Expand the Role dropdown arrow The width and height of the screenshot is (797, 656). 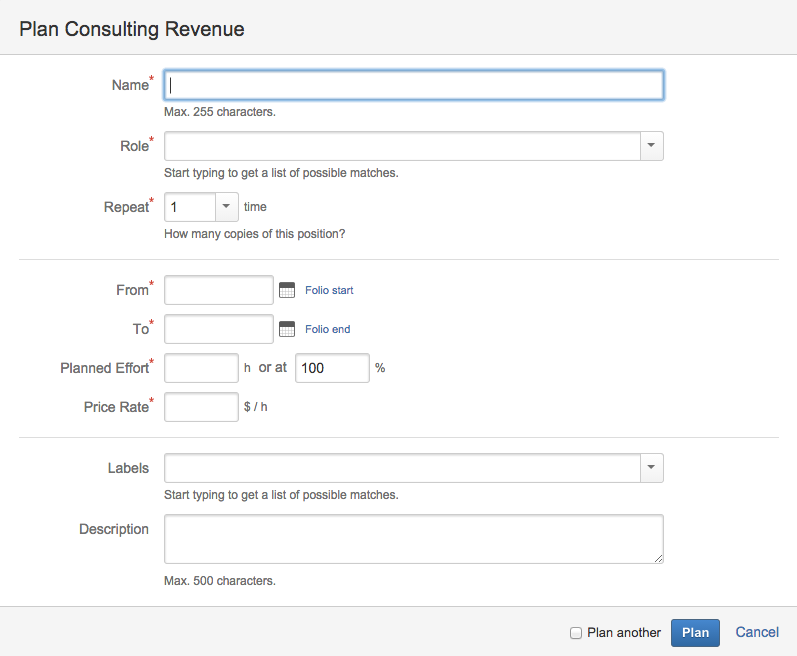pos(651,146)
